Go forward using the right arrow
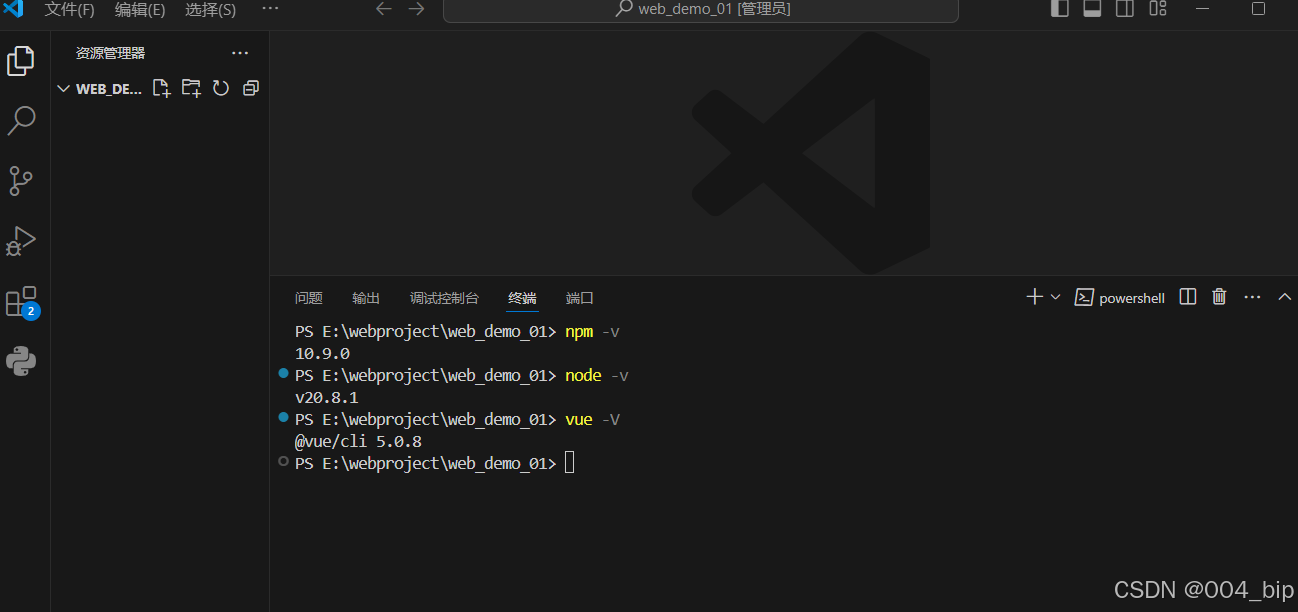Screen dimensions: 1298x612 (416, 9)
